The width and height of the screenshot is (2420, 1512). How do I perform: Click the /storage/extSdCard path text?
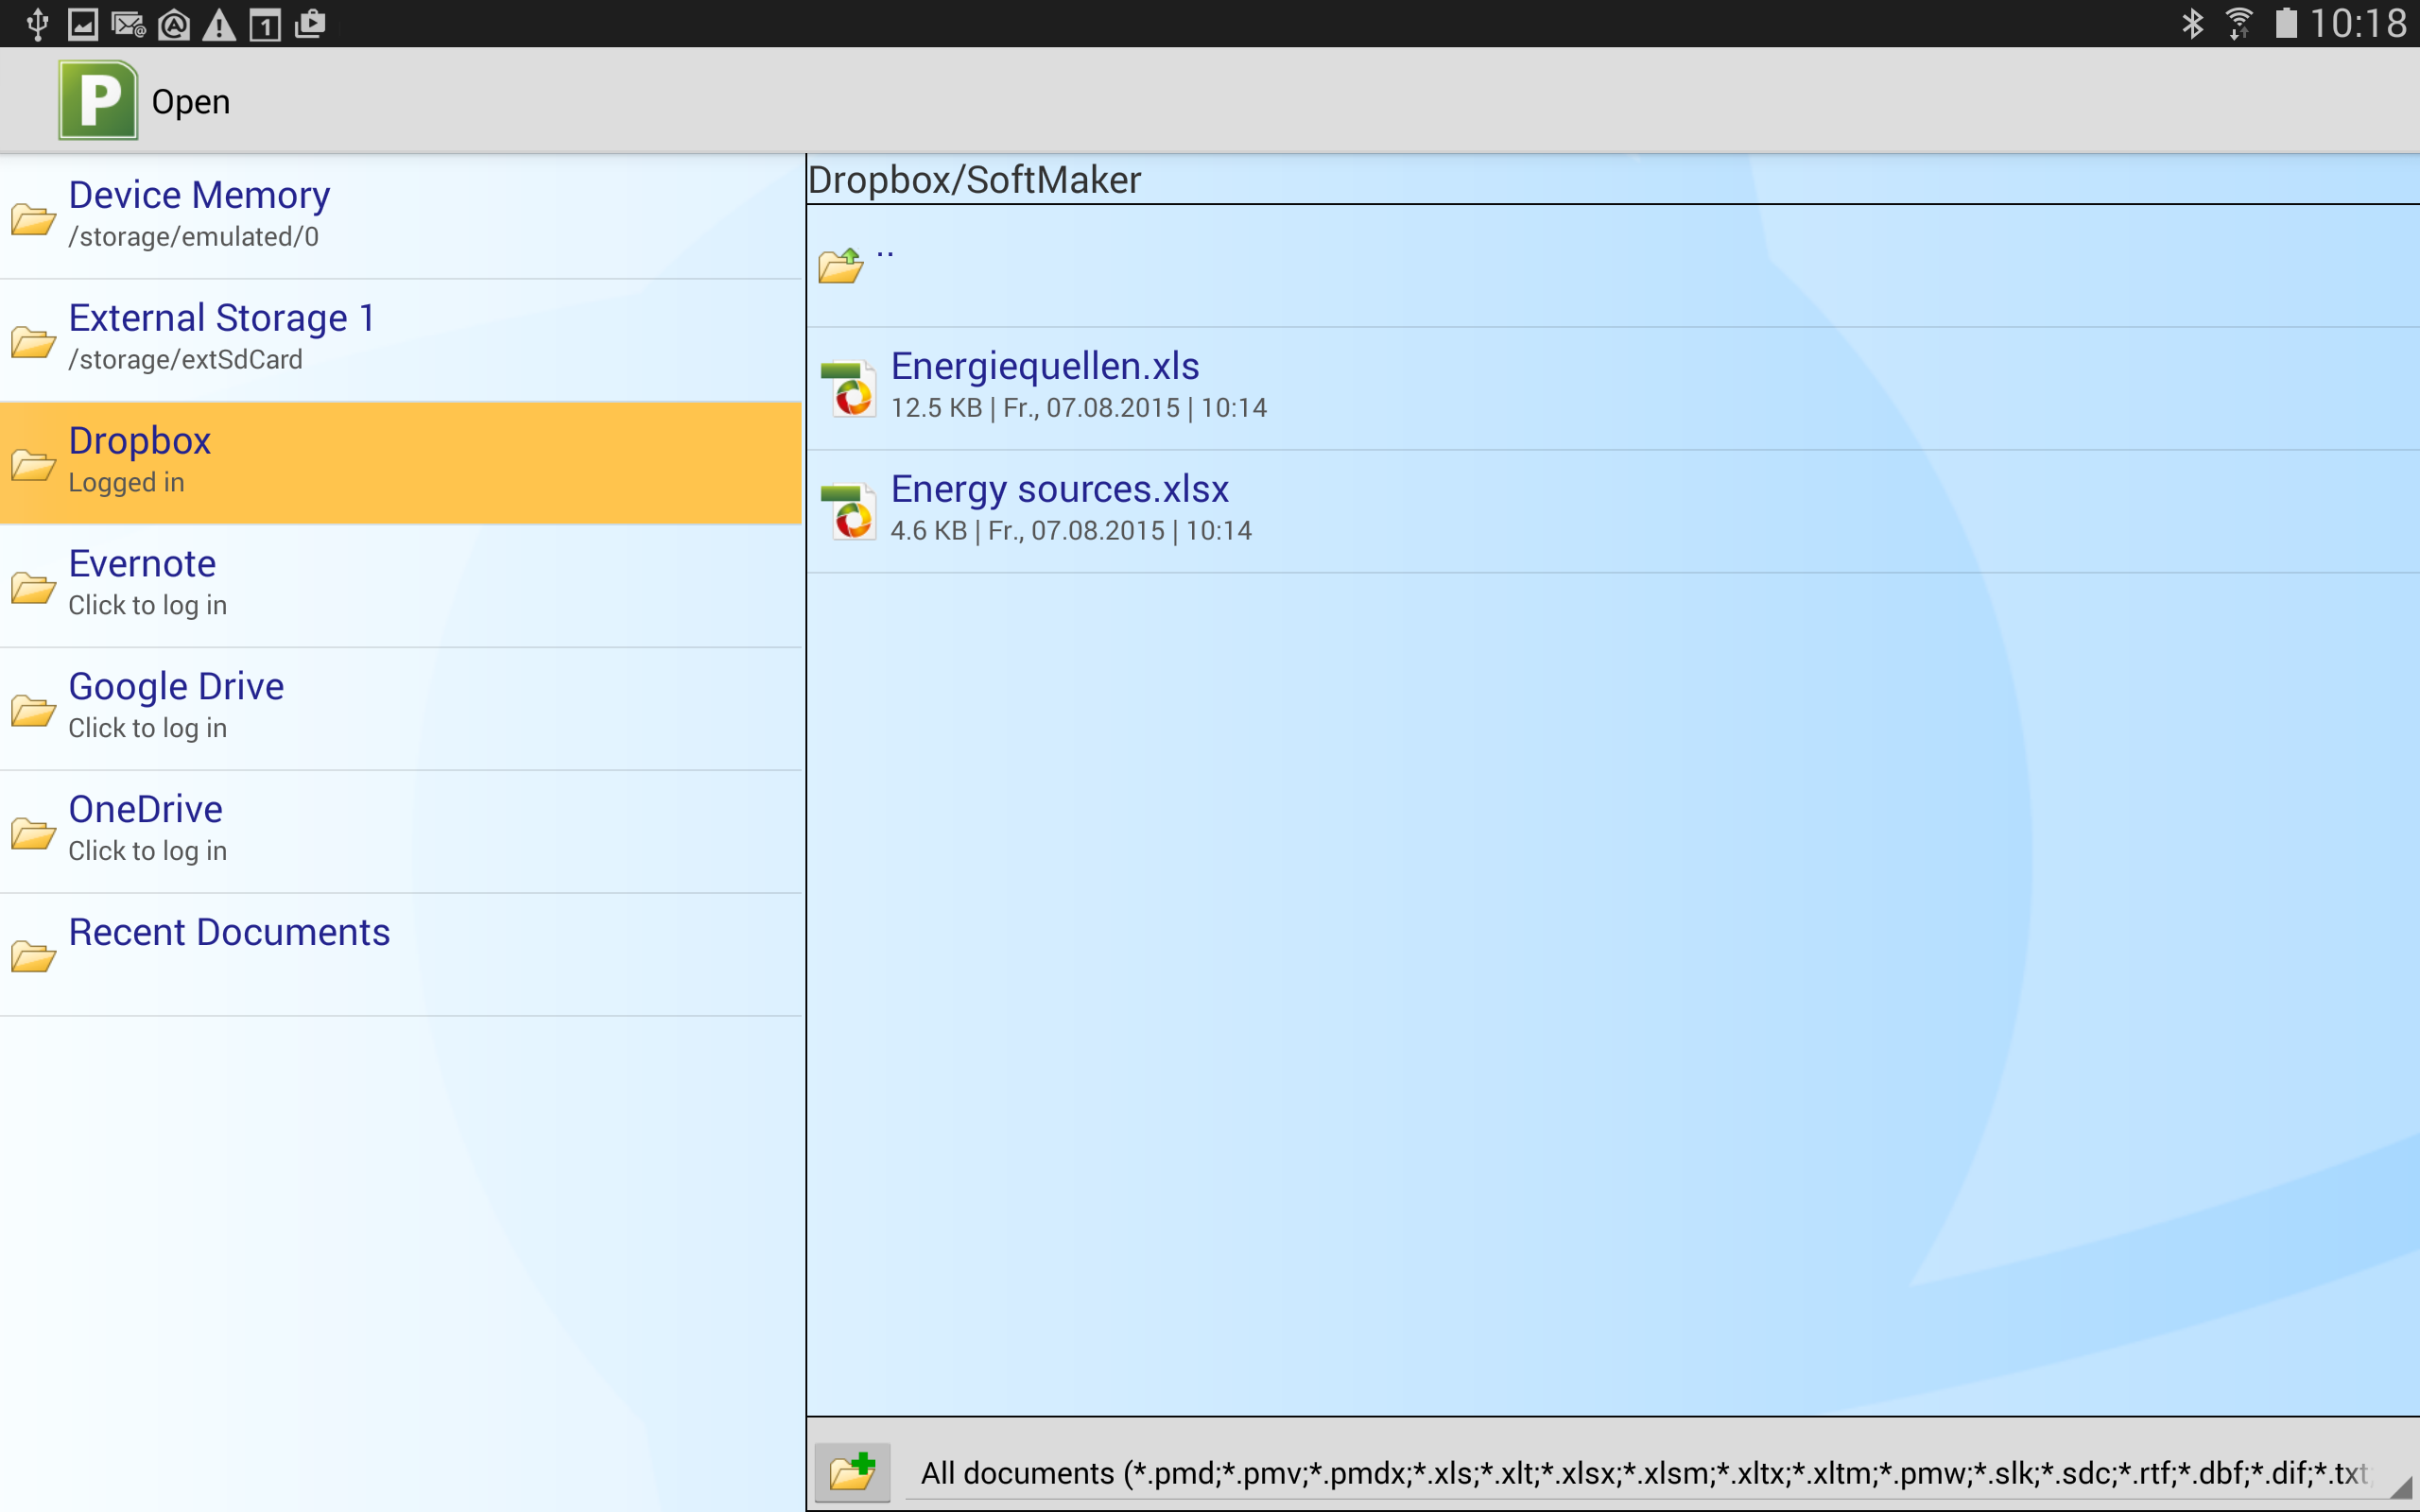click(x=185, y=360)
